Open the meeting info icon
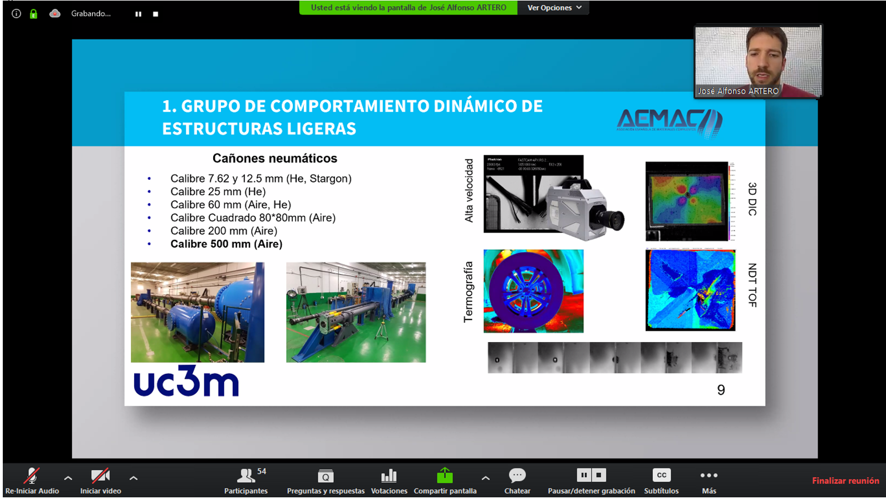Screen dimensions: 886x499 [x=16, y=14]
